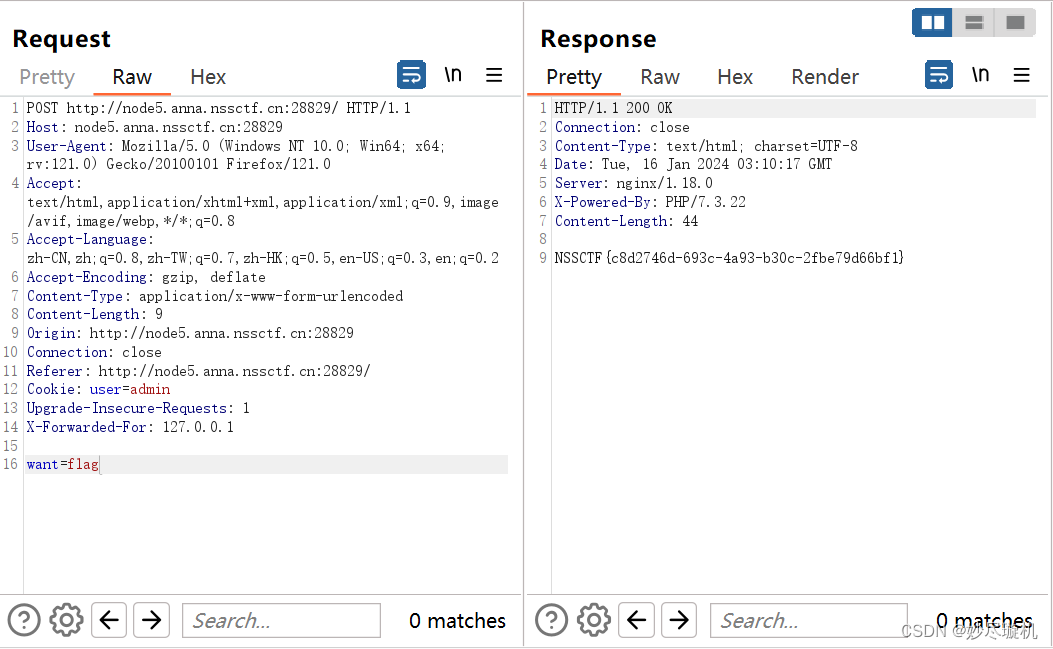Select side-by-side layout view icon
The image size is (1053, 649).
(932, 23)
